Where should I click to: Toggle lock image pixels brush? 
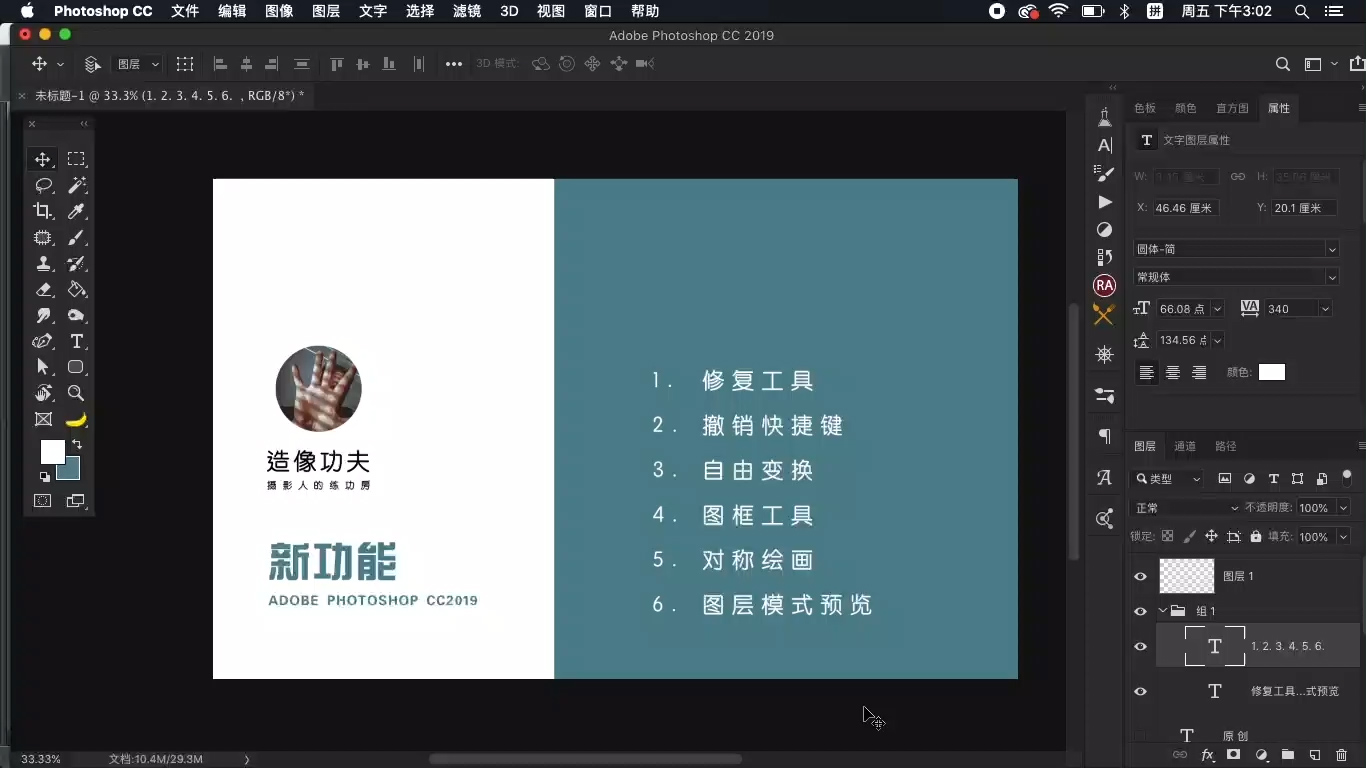click(x=1189, y=536)
